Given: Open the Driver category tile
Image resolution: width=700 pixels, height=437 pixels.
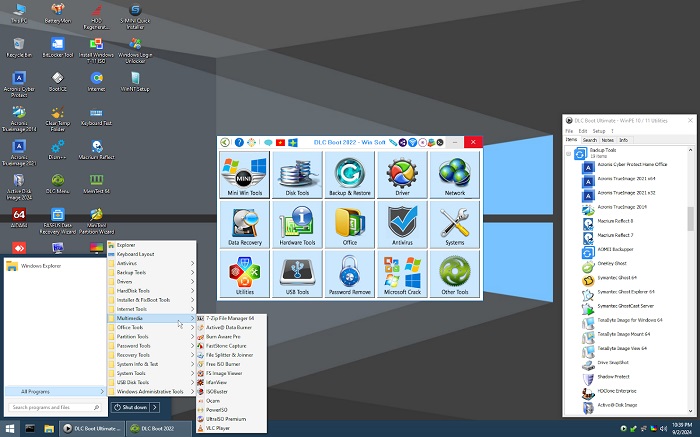Looking at the screenshot, I should tap(402, 175).
